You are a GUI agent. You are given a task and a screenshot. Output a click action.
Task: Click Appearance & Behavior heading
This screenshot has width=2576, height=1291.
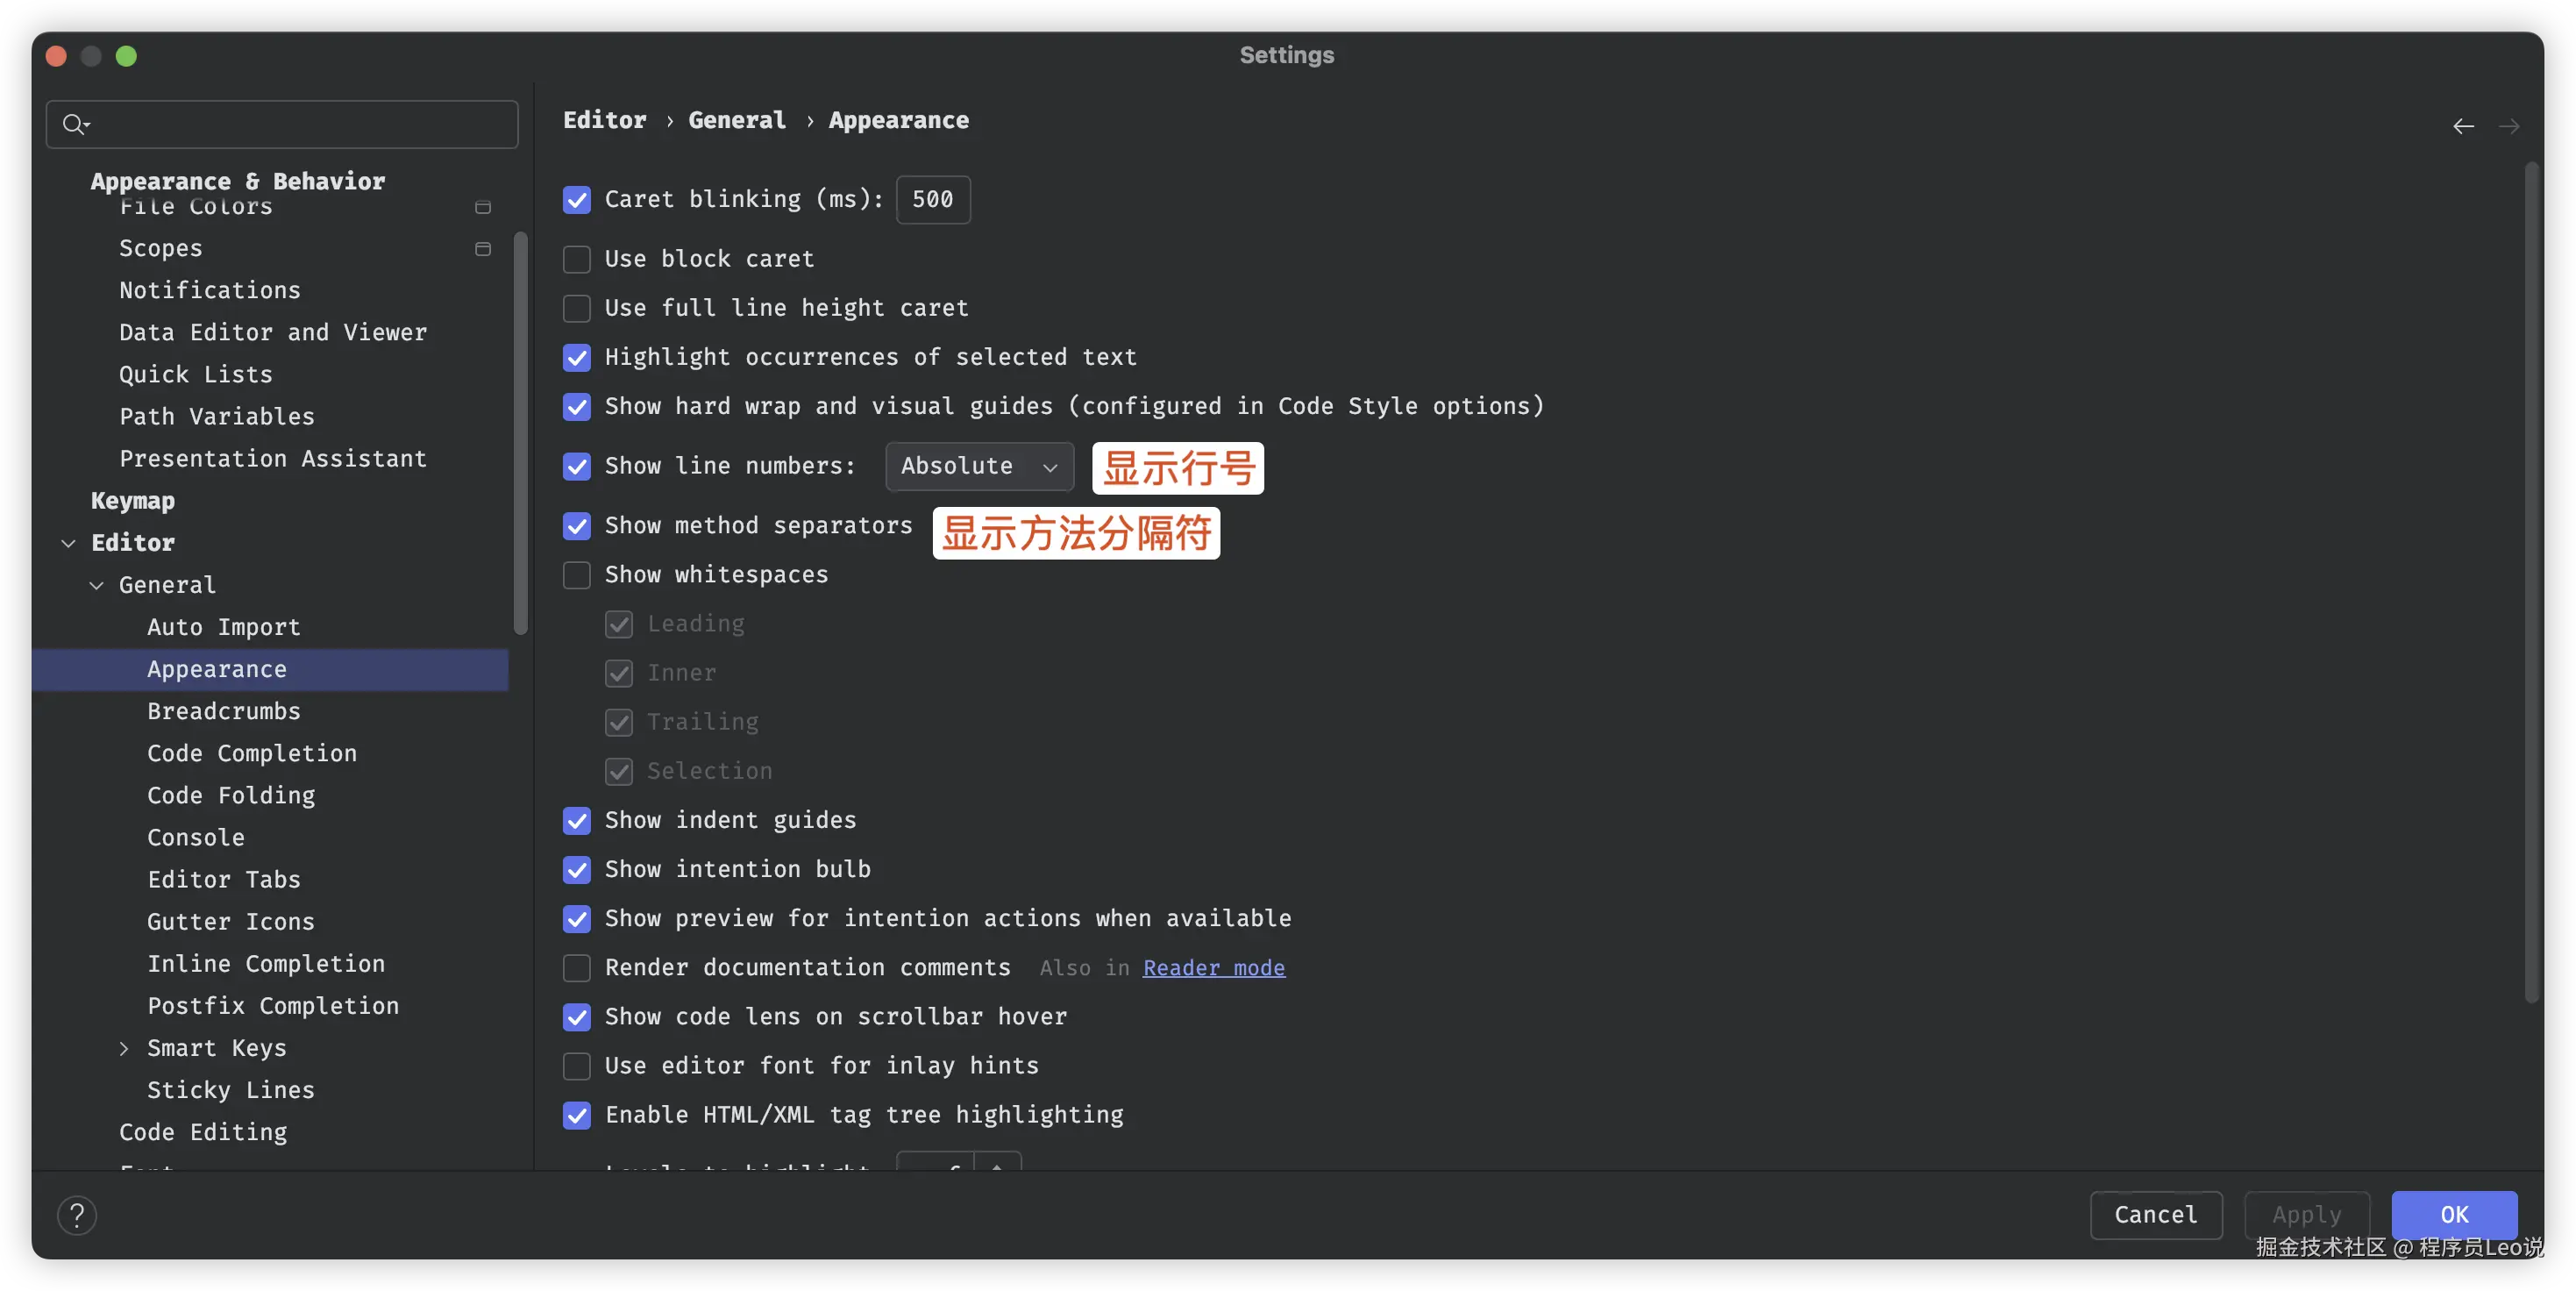tap(237, 181)
